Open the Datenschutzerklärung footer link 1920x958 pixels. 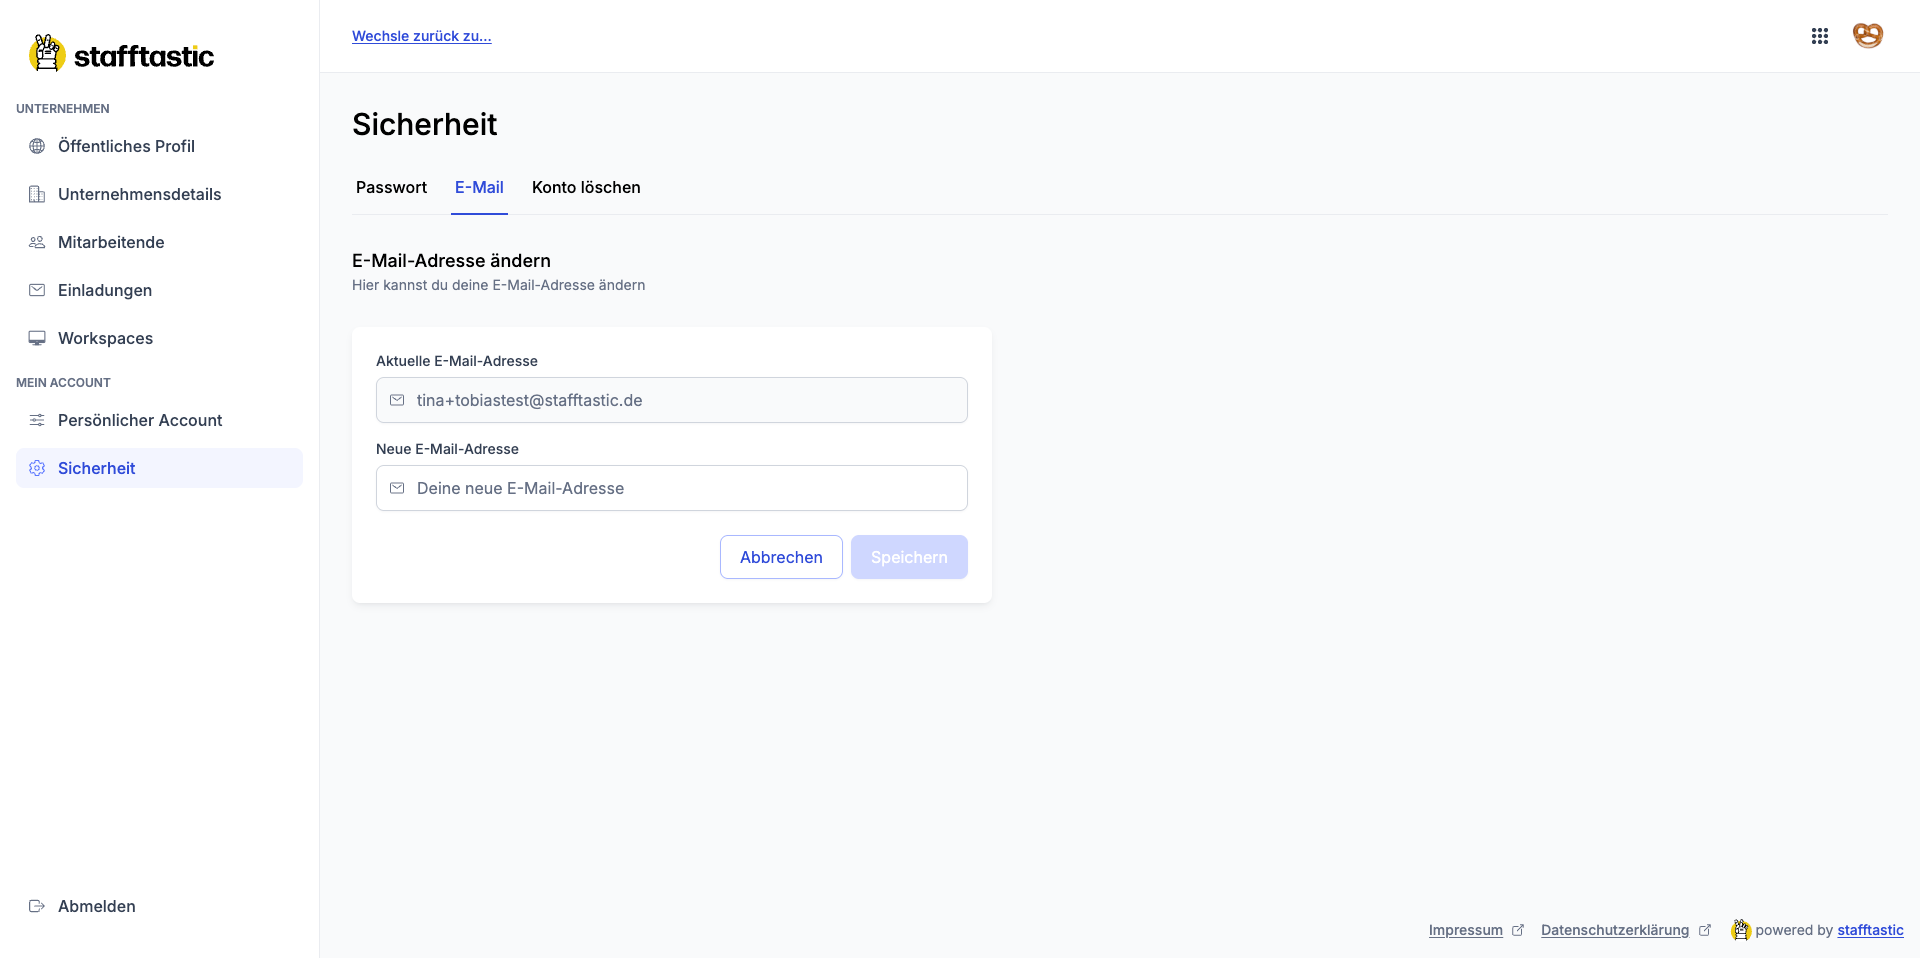point(1614,930)
